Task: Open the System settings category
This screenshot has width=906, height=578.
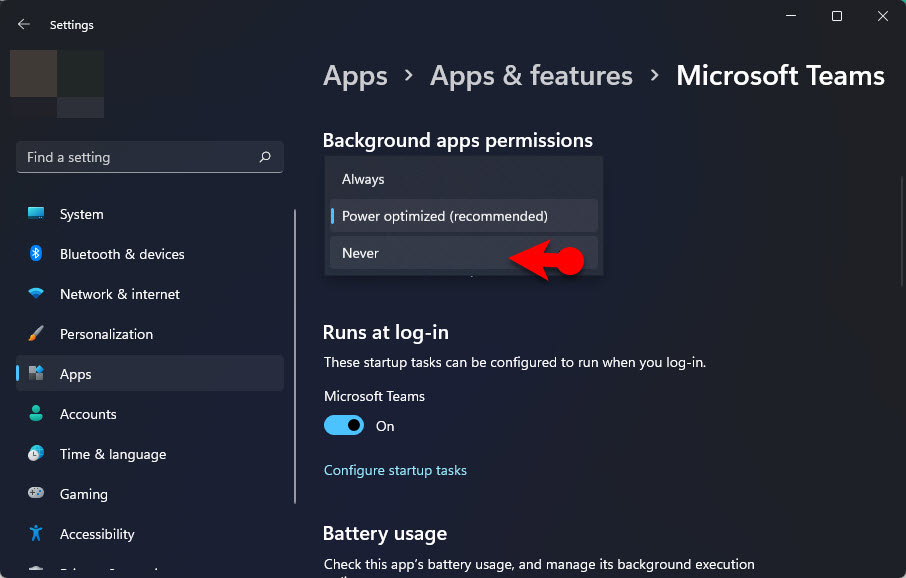Action: tap(150, 214)
